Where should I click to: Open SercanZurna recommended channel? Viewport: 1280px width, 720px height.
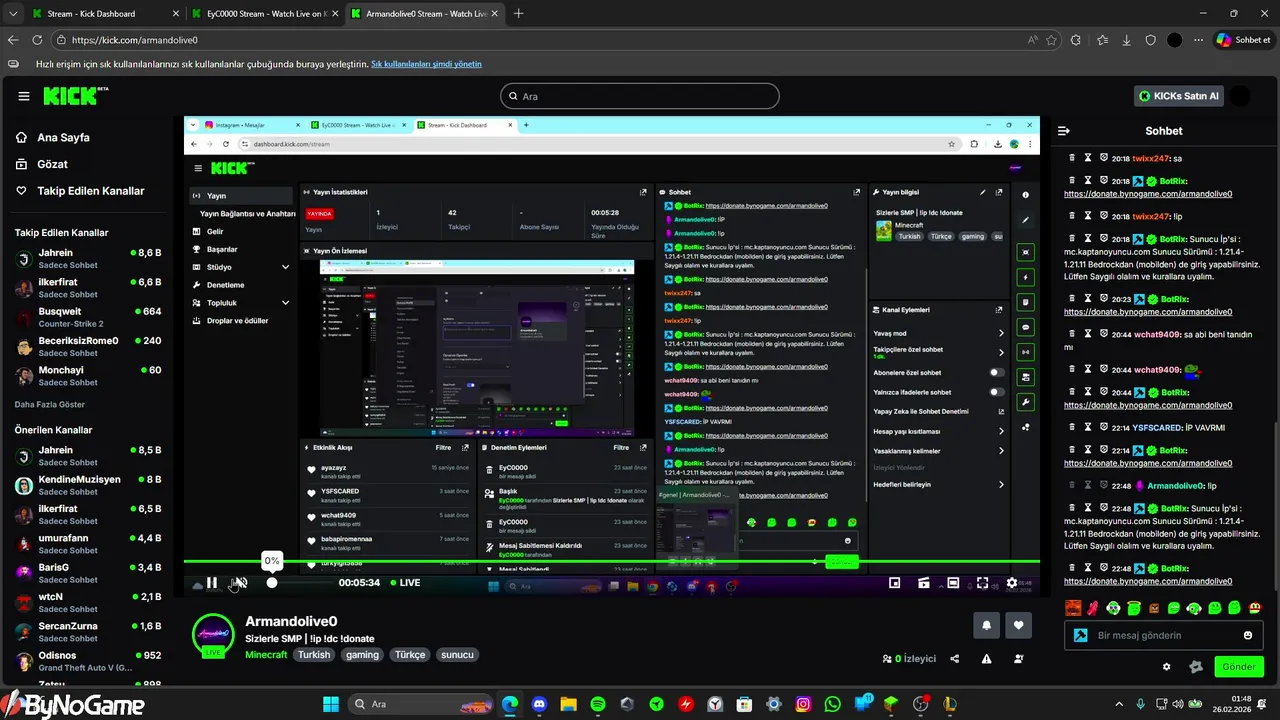point(88,632)
